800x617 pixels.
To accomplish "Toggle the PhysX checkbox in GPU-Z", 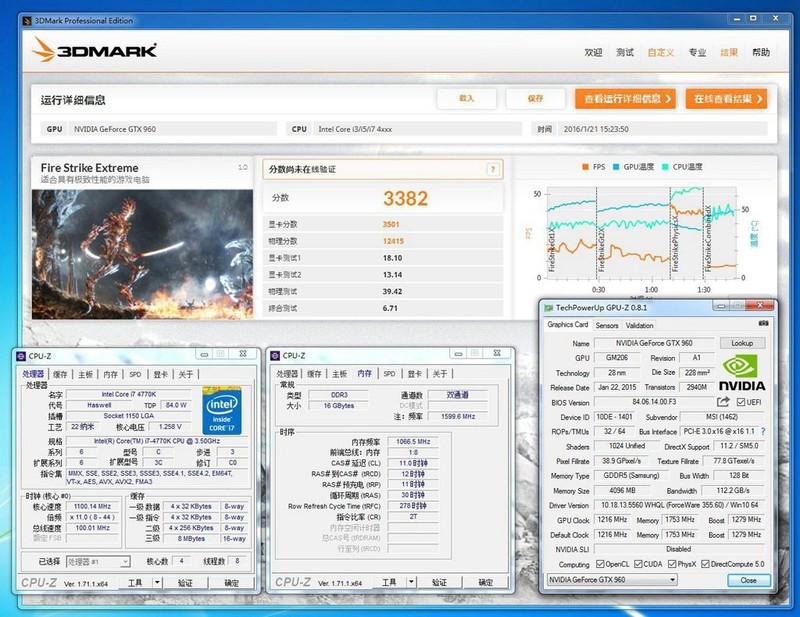I will click(673, 563).
